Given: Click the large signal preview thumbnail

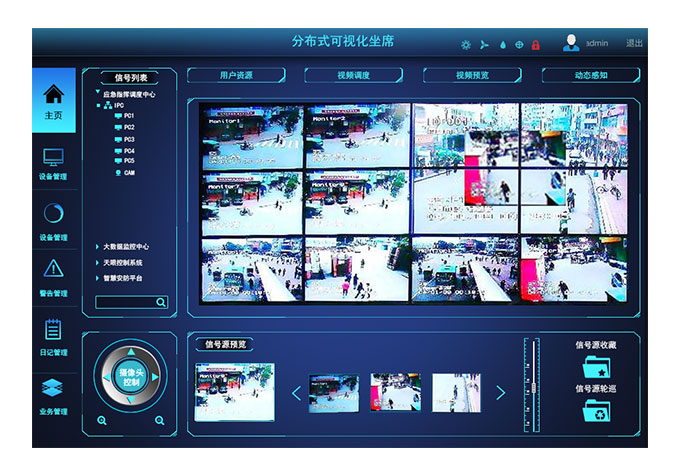Looking at the screenshot, I should coord(235,392).
